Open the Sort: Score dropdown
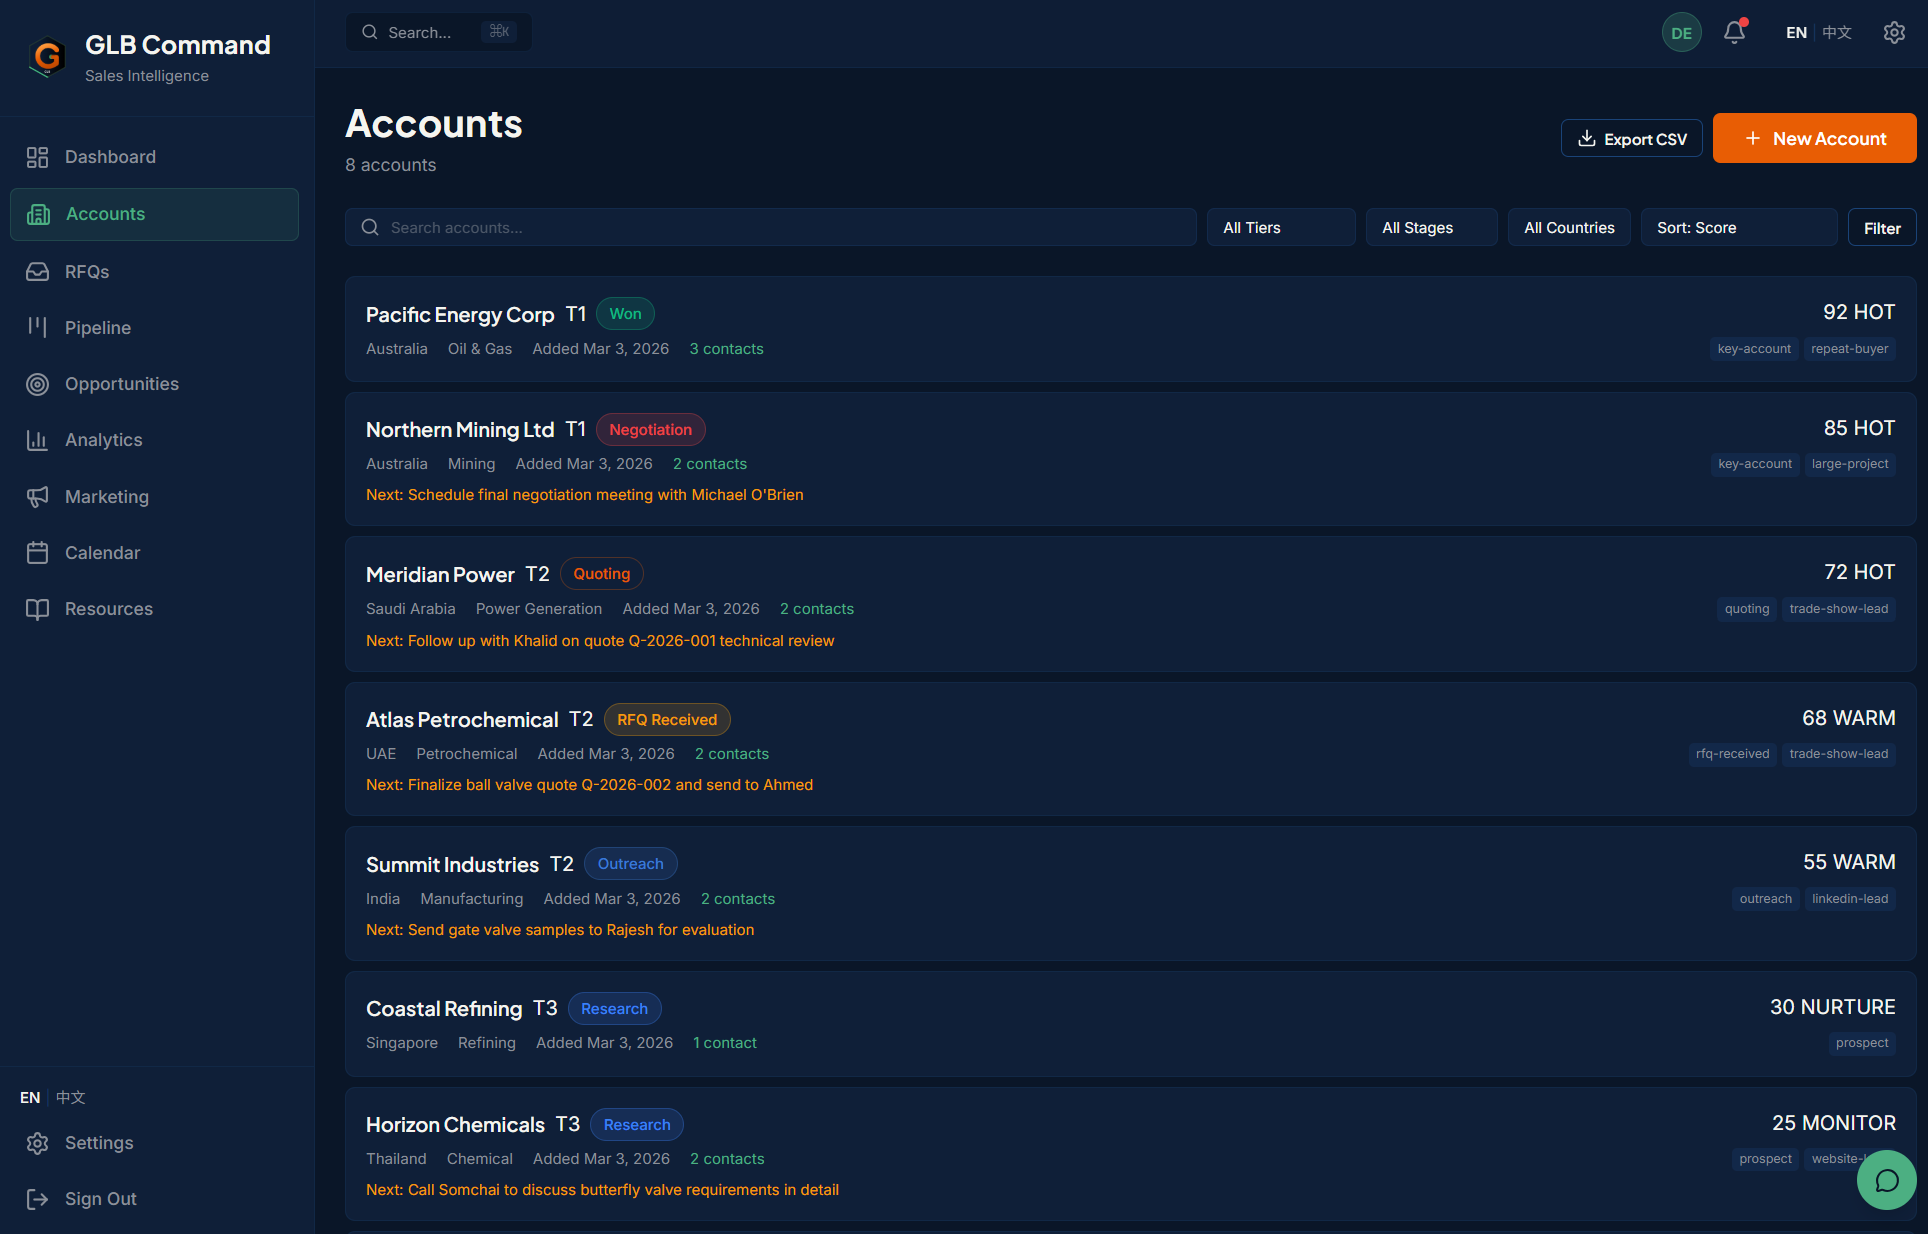1928x1234 pixels. [x=1737, y=227]
